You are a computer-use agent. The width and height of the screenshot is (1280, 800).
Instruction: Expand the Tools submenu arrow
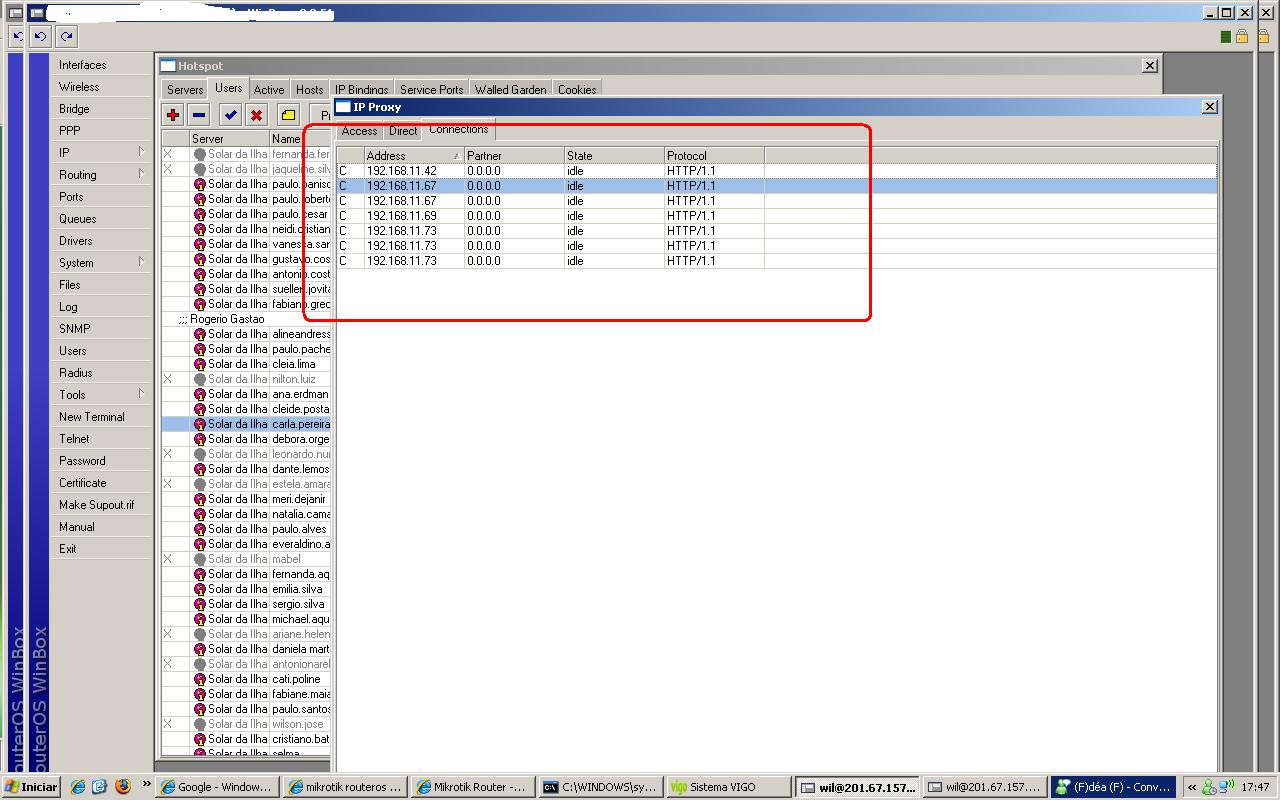tap(141, 394)
